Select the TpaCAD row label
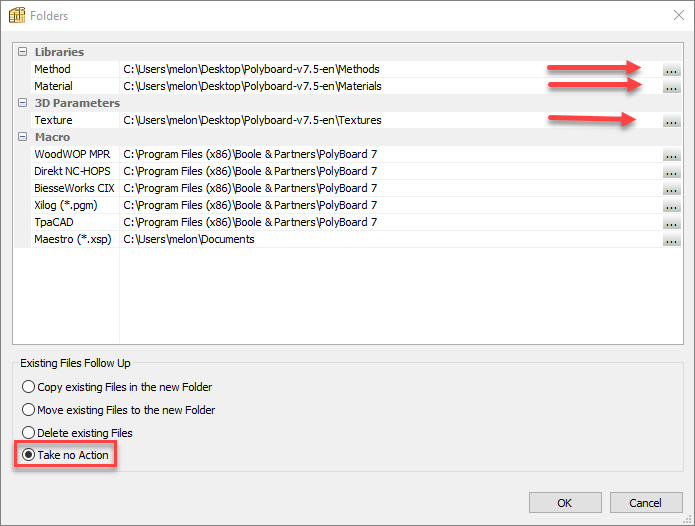 click(54, 222)
